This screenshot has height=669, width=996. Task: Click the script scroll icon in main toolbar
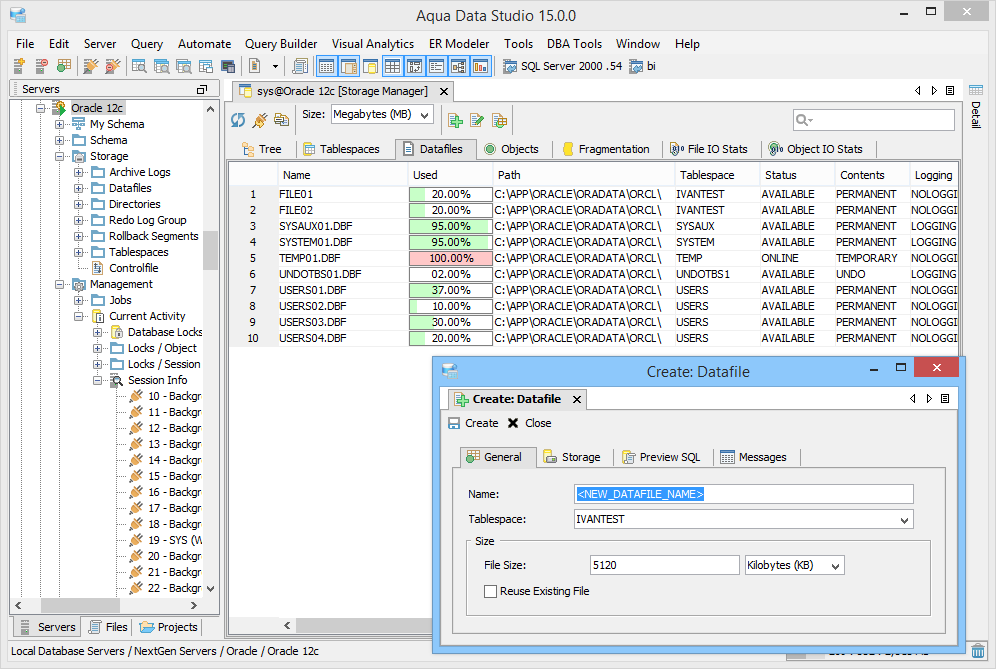pyautogui.click(x=299, y=66)
